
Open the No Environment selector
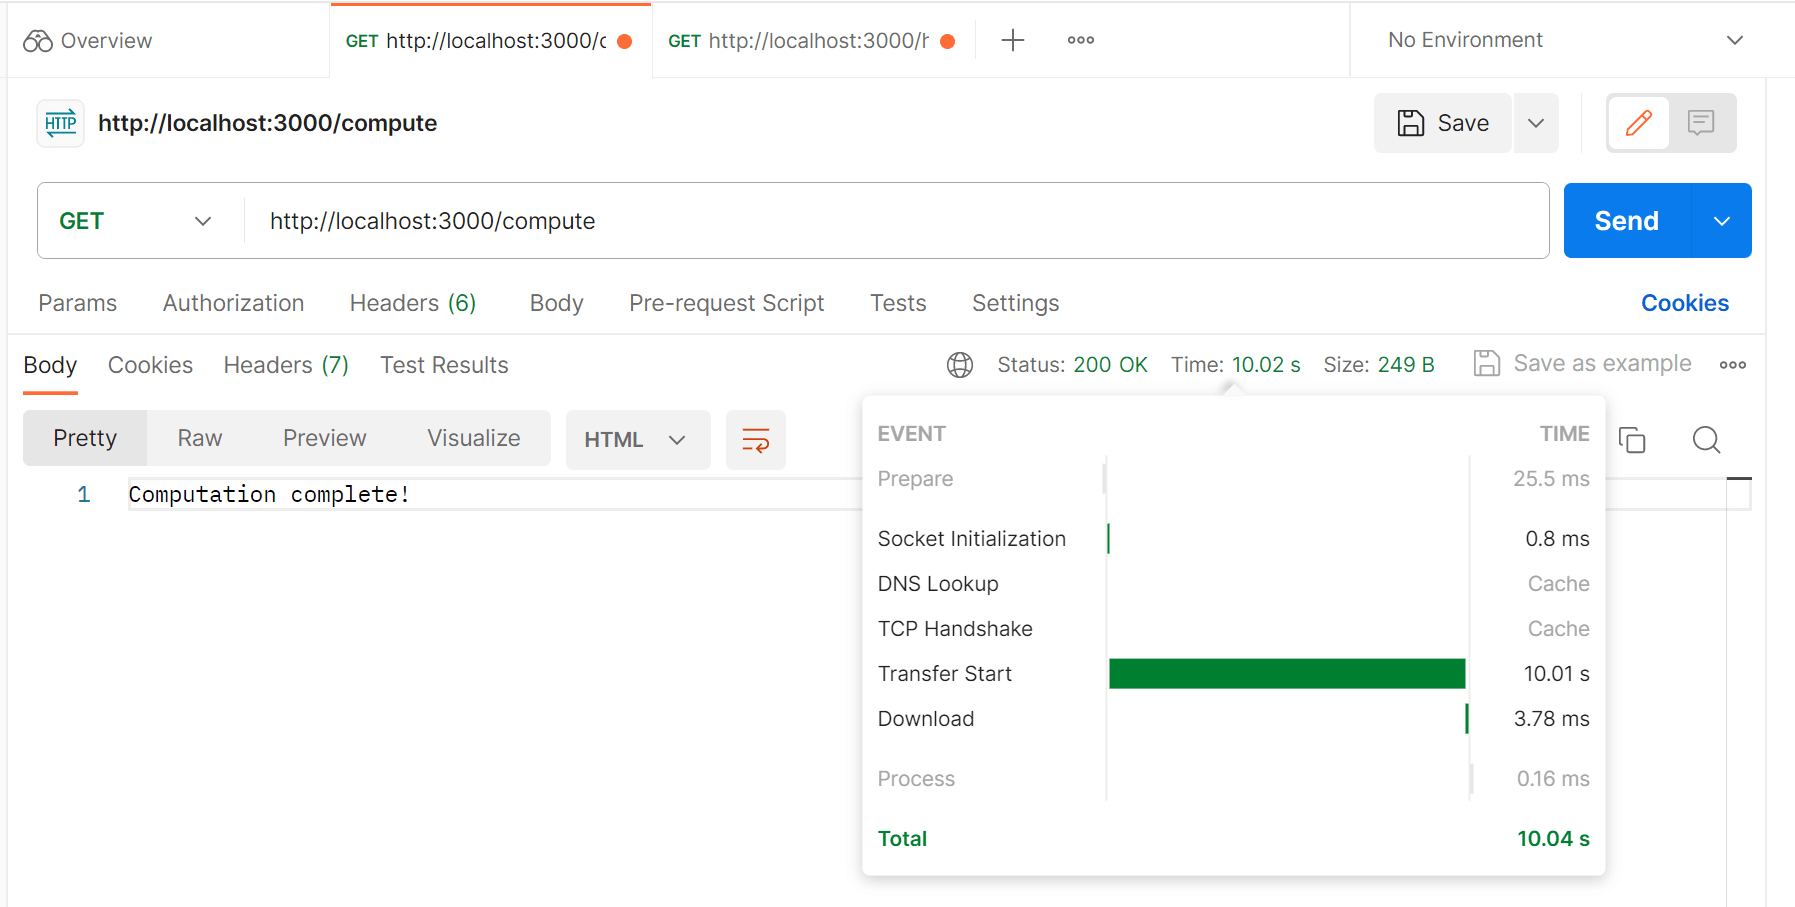tap(1565, 40)
